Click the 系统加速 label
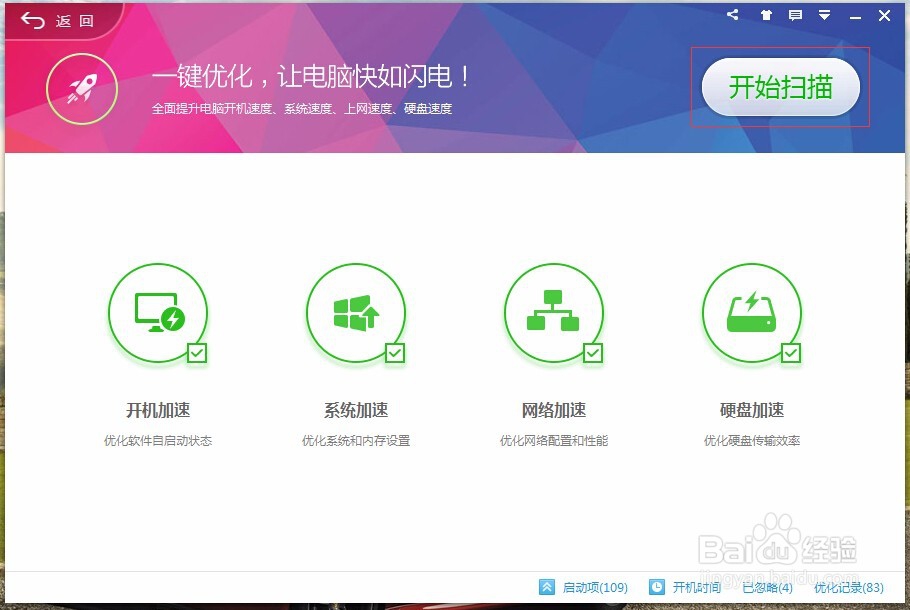910x610 pixels. point(356,410)
